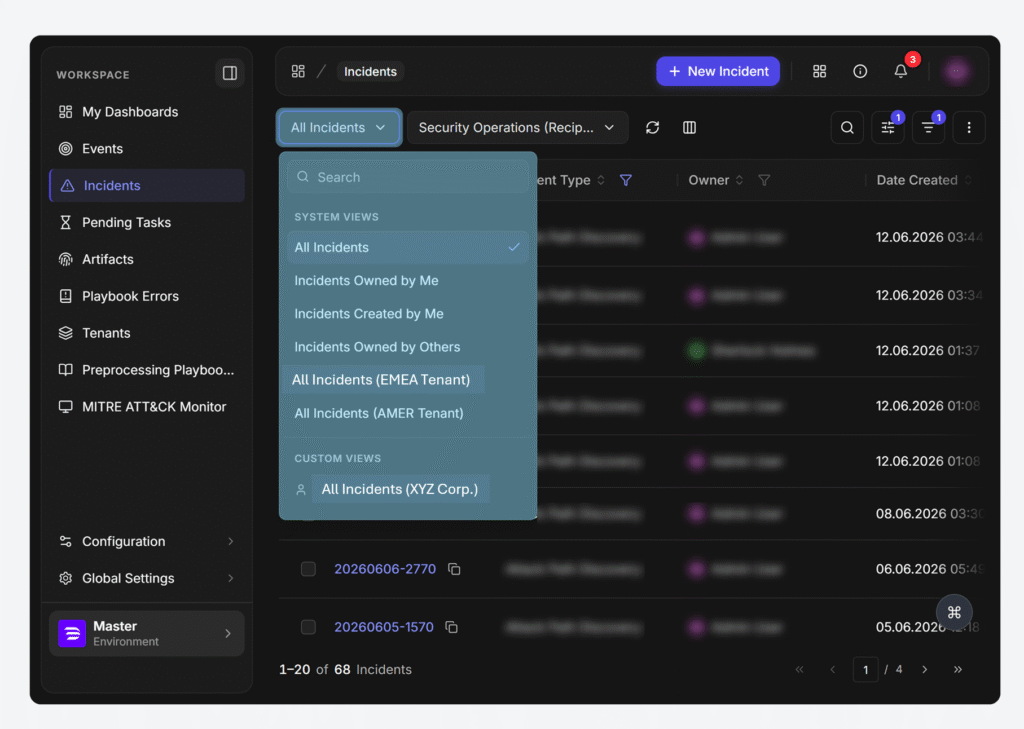Click filter icon on Owner column
Image resolution: width=1024 pixels, height=729 pixels.
pos(764,180)
